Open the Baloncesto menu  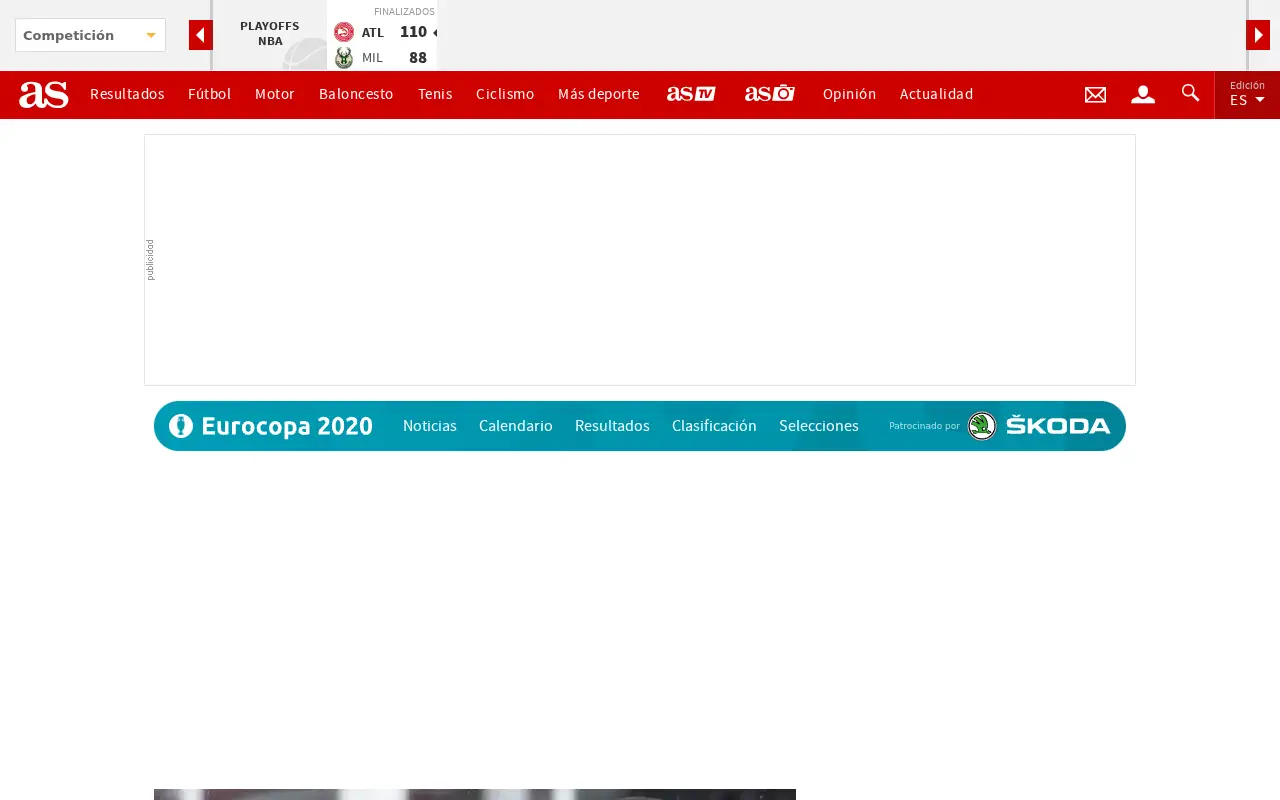356,94
